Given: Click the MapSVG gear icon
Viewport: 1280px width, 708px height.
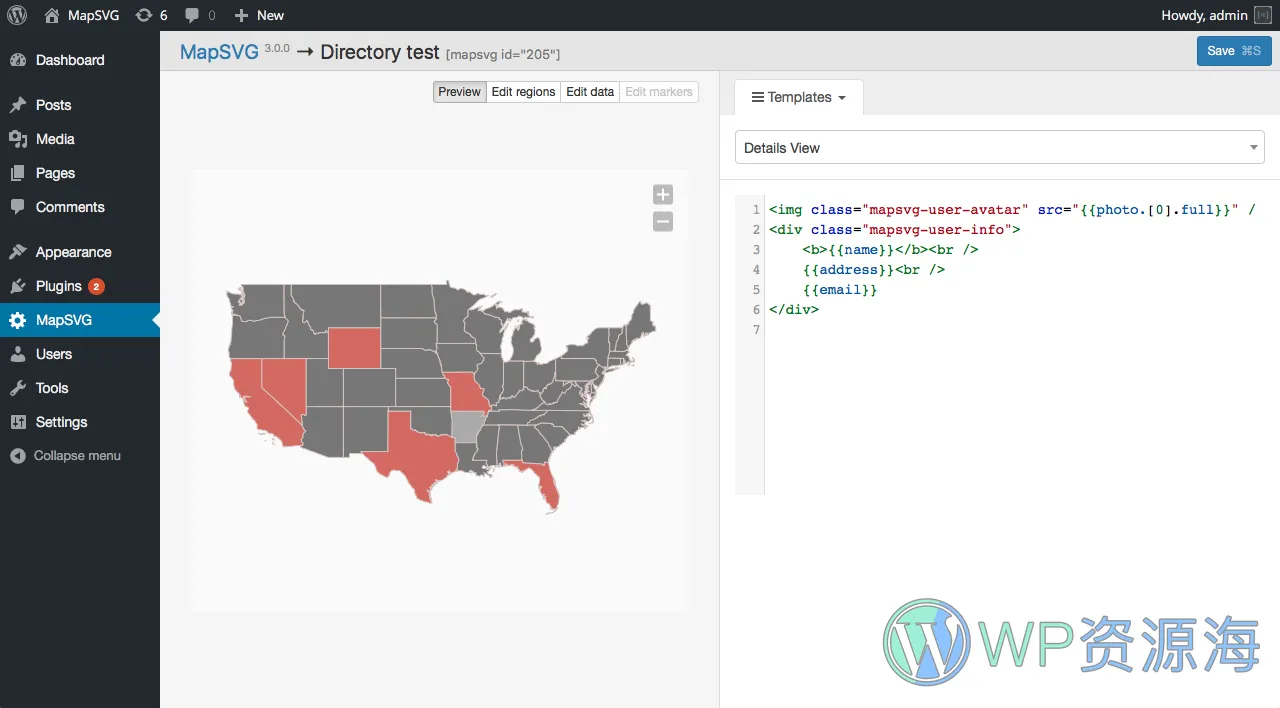Looking at the screenshot, I should coord(18,320).
